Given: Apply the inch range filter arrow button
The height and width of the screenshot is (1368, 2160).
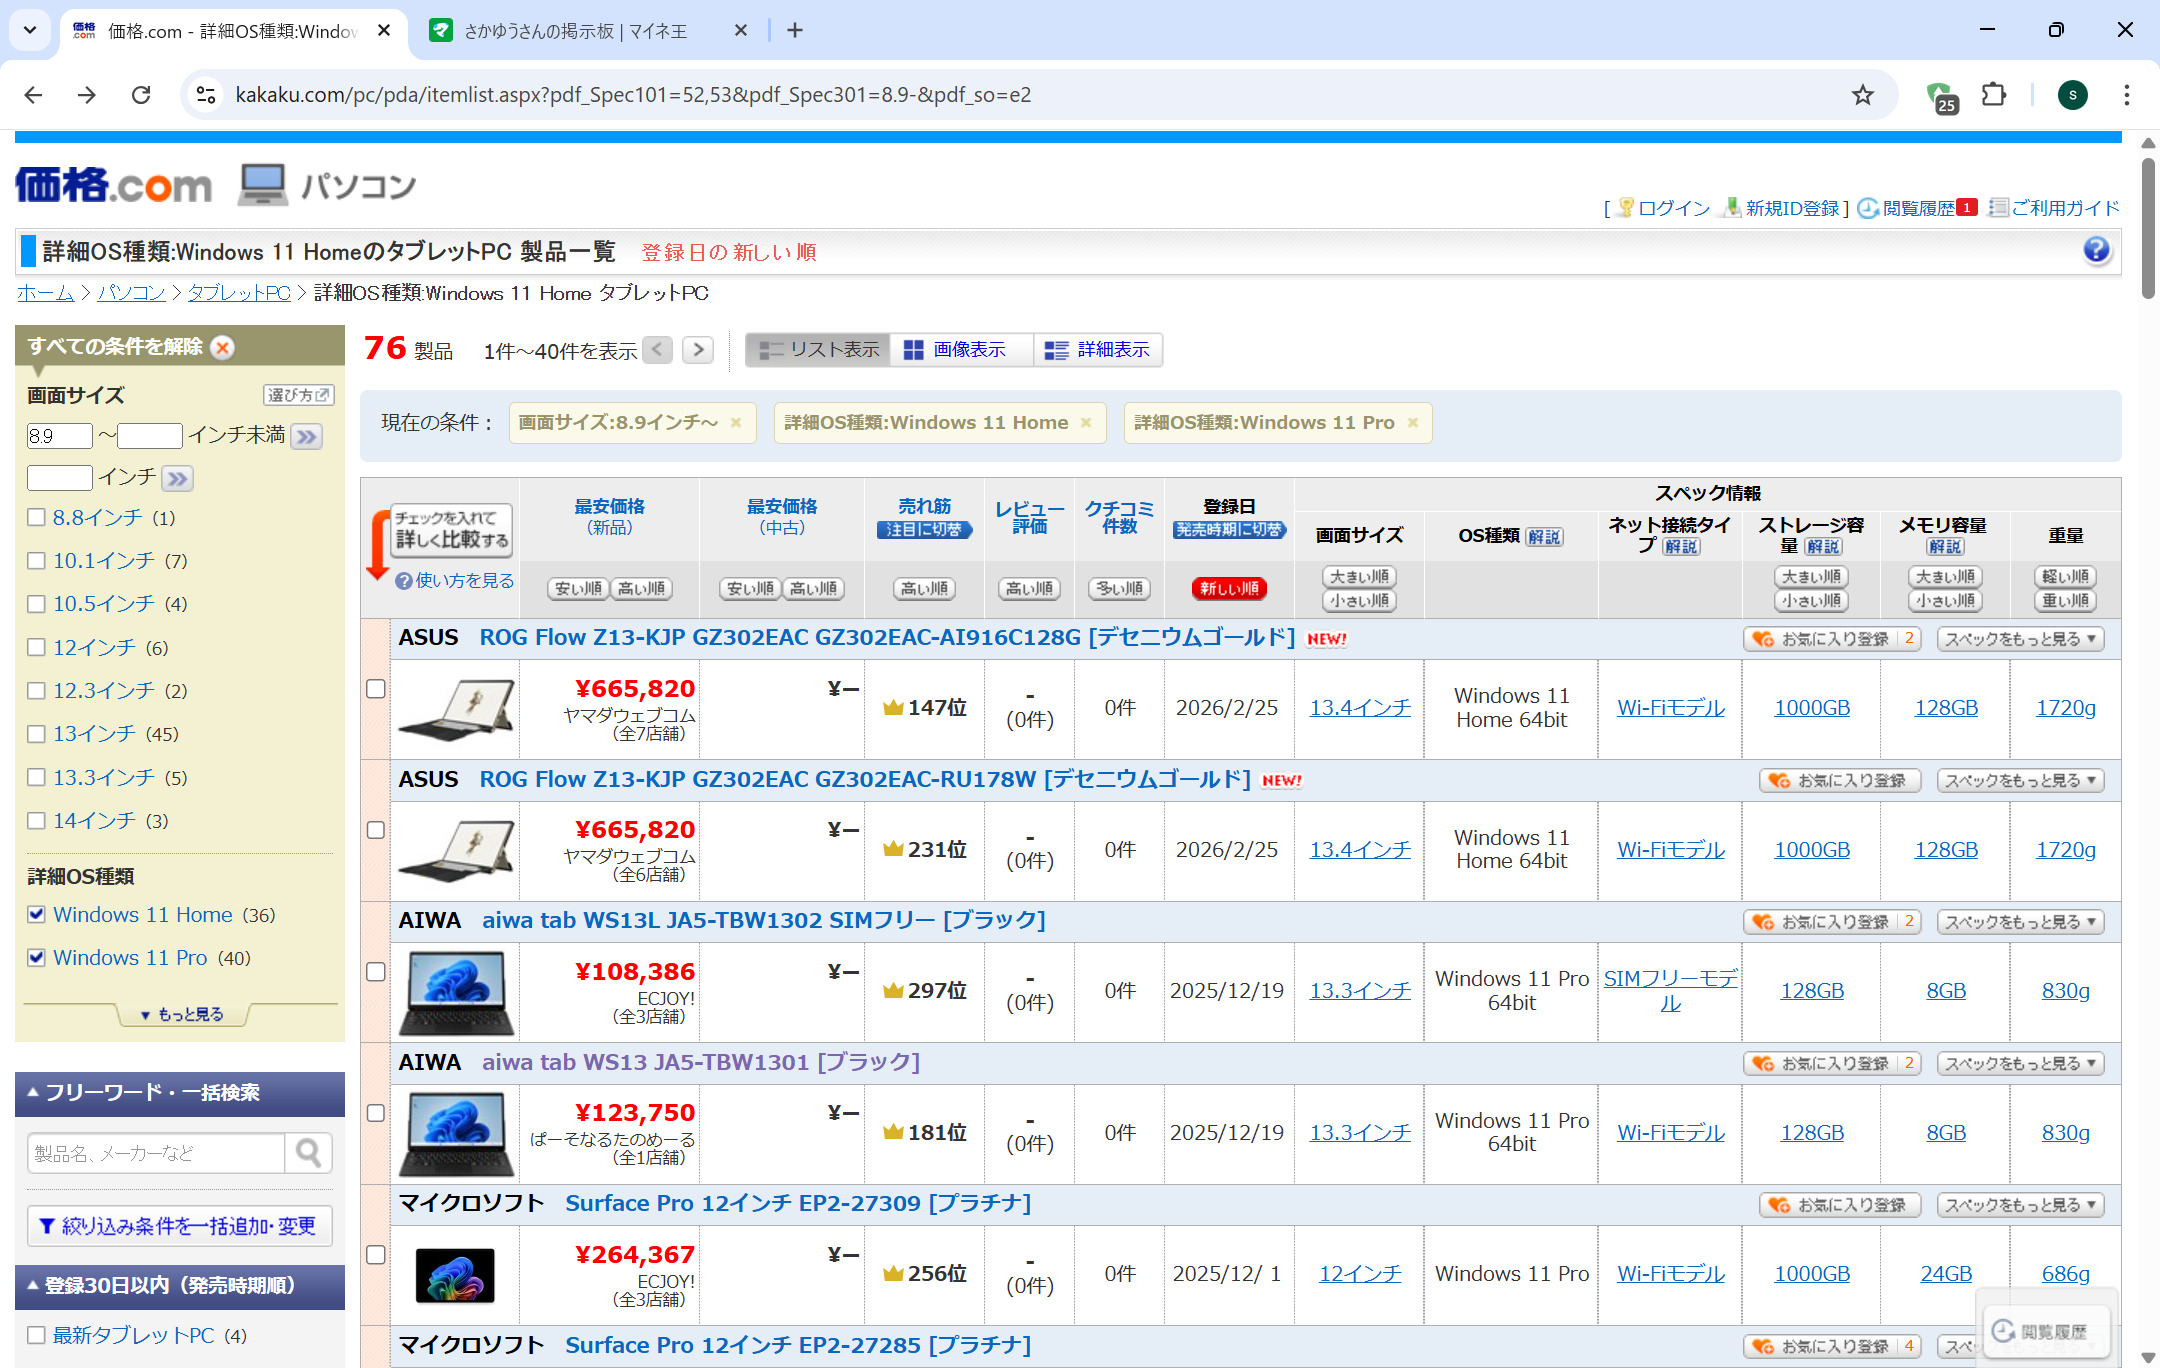Looking at the screenshot, I should (x=307, y=437).
